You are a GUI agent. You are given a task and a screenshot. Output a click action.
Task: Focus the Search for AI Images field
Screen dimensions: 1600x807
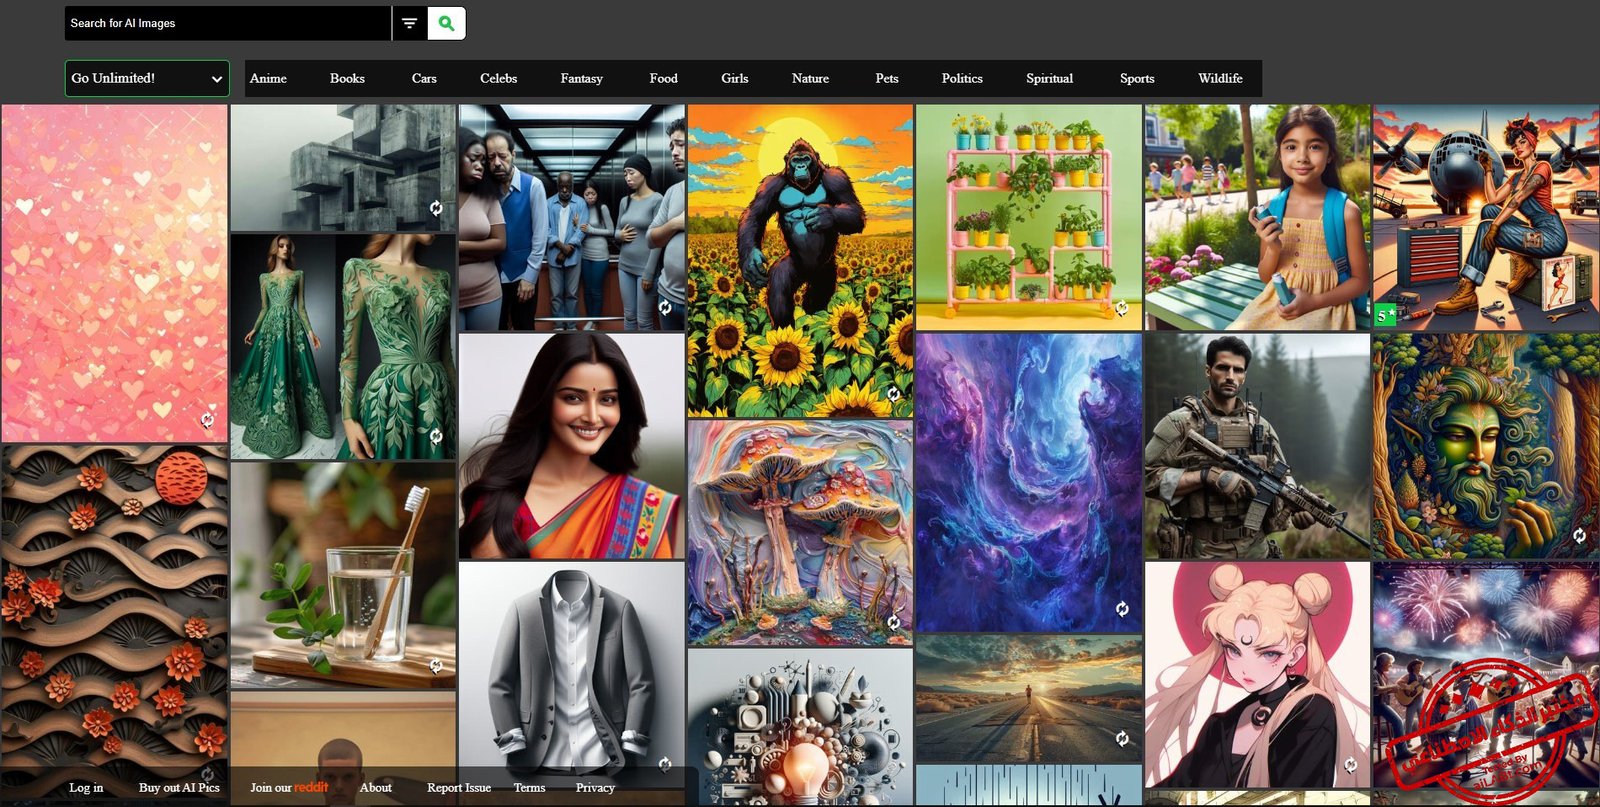(228, 23)
